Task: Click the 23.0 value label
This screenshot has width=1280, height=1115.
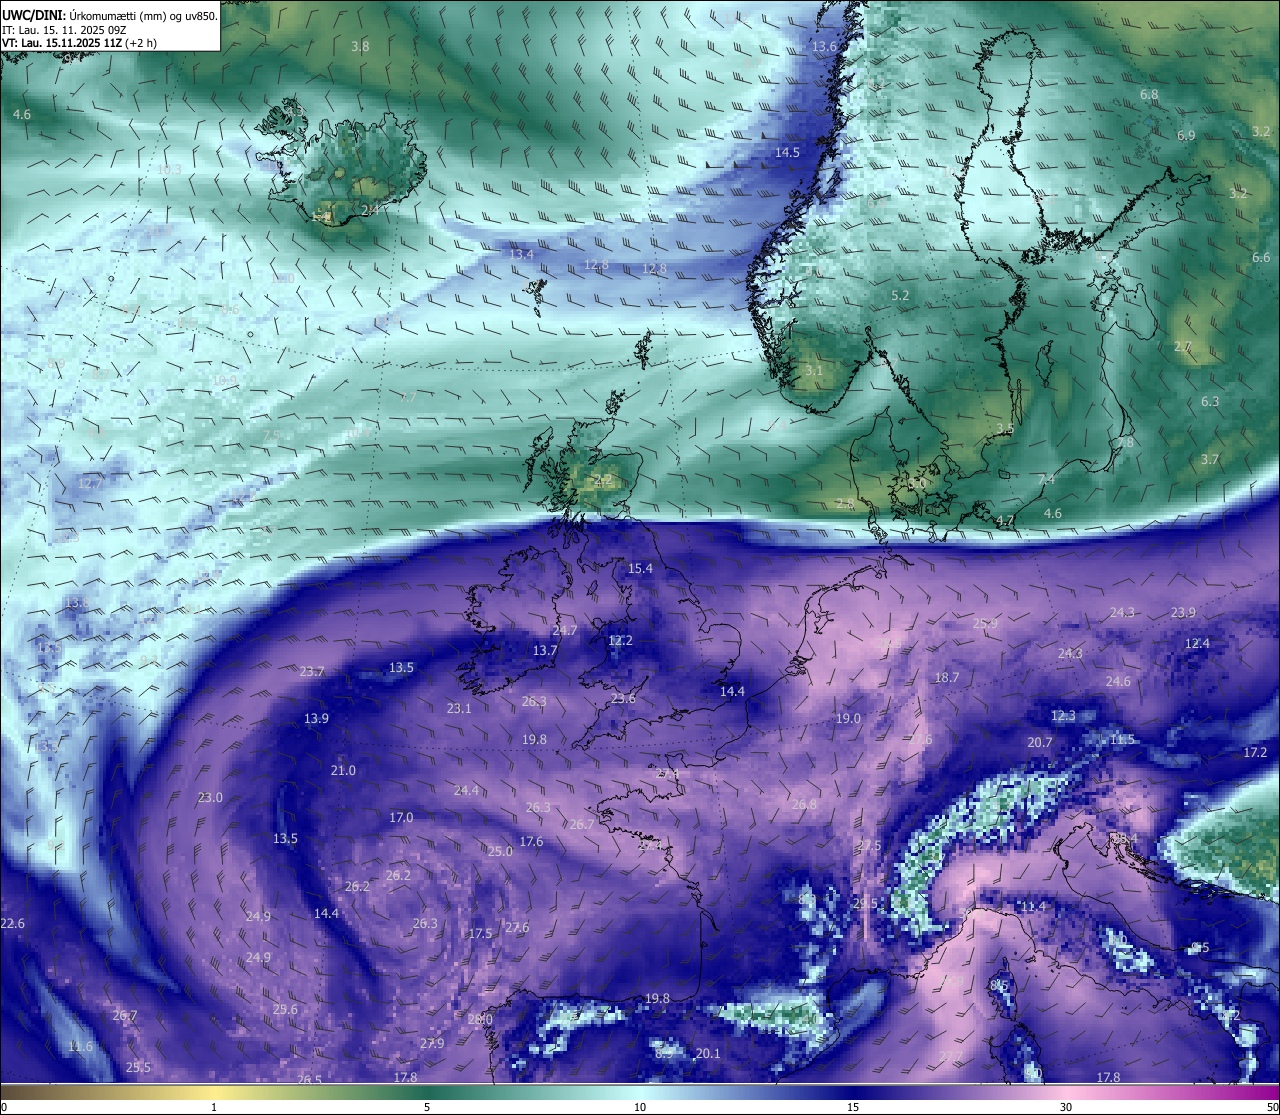Action: (210, 797)
